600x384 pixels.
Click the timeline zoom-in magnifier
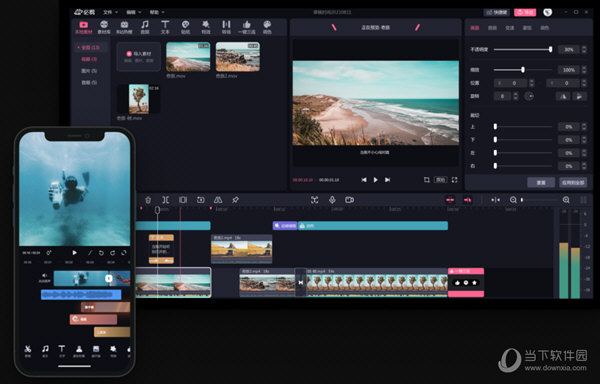click(566, 200)
